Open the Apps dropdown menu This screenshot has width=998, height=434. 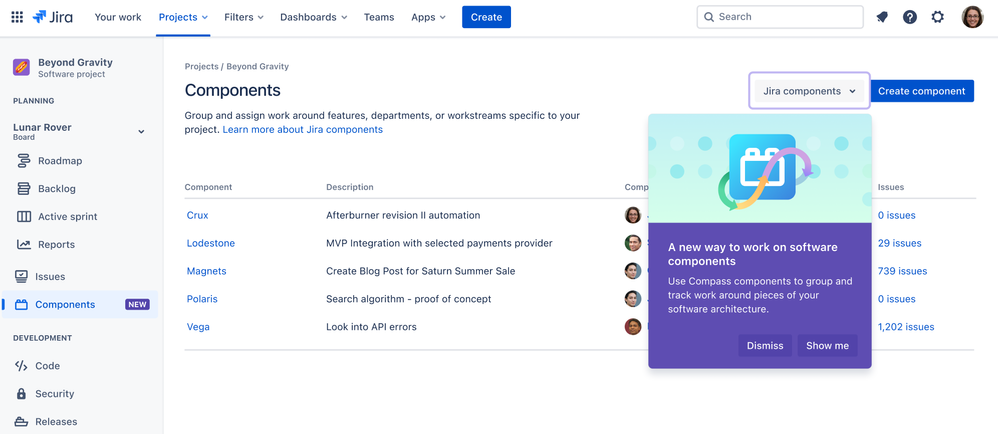pos(428,17)
